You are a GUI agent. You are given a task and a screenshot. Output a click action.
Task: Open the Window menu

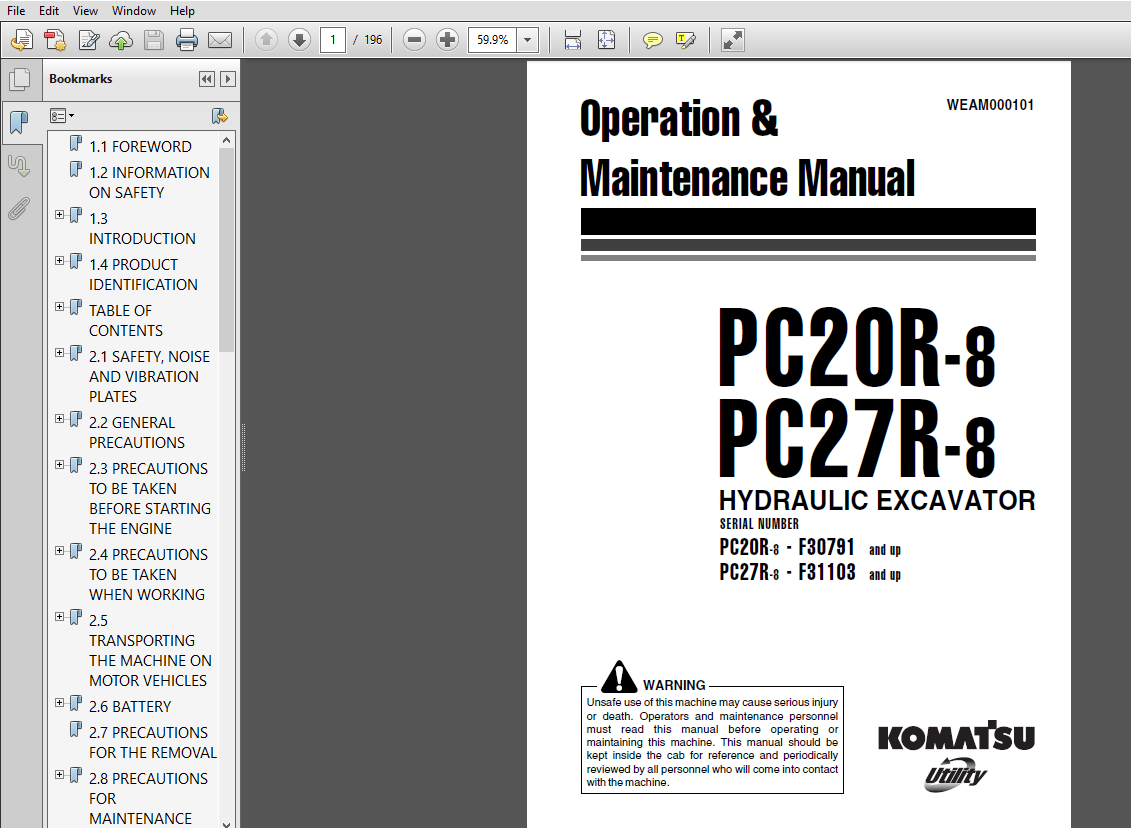134,11
